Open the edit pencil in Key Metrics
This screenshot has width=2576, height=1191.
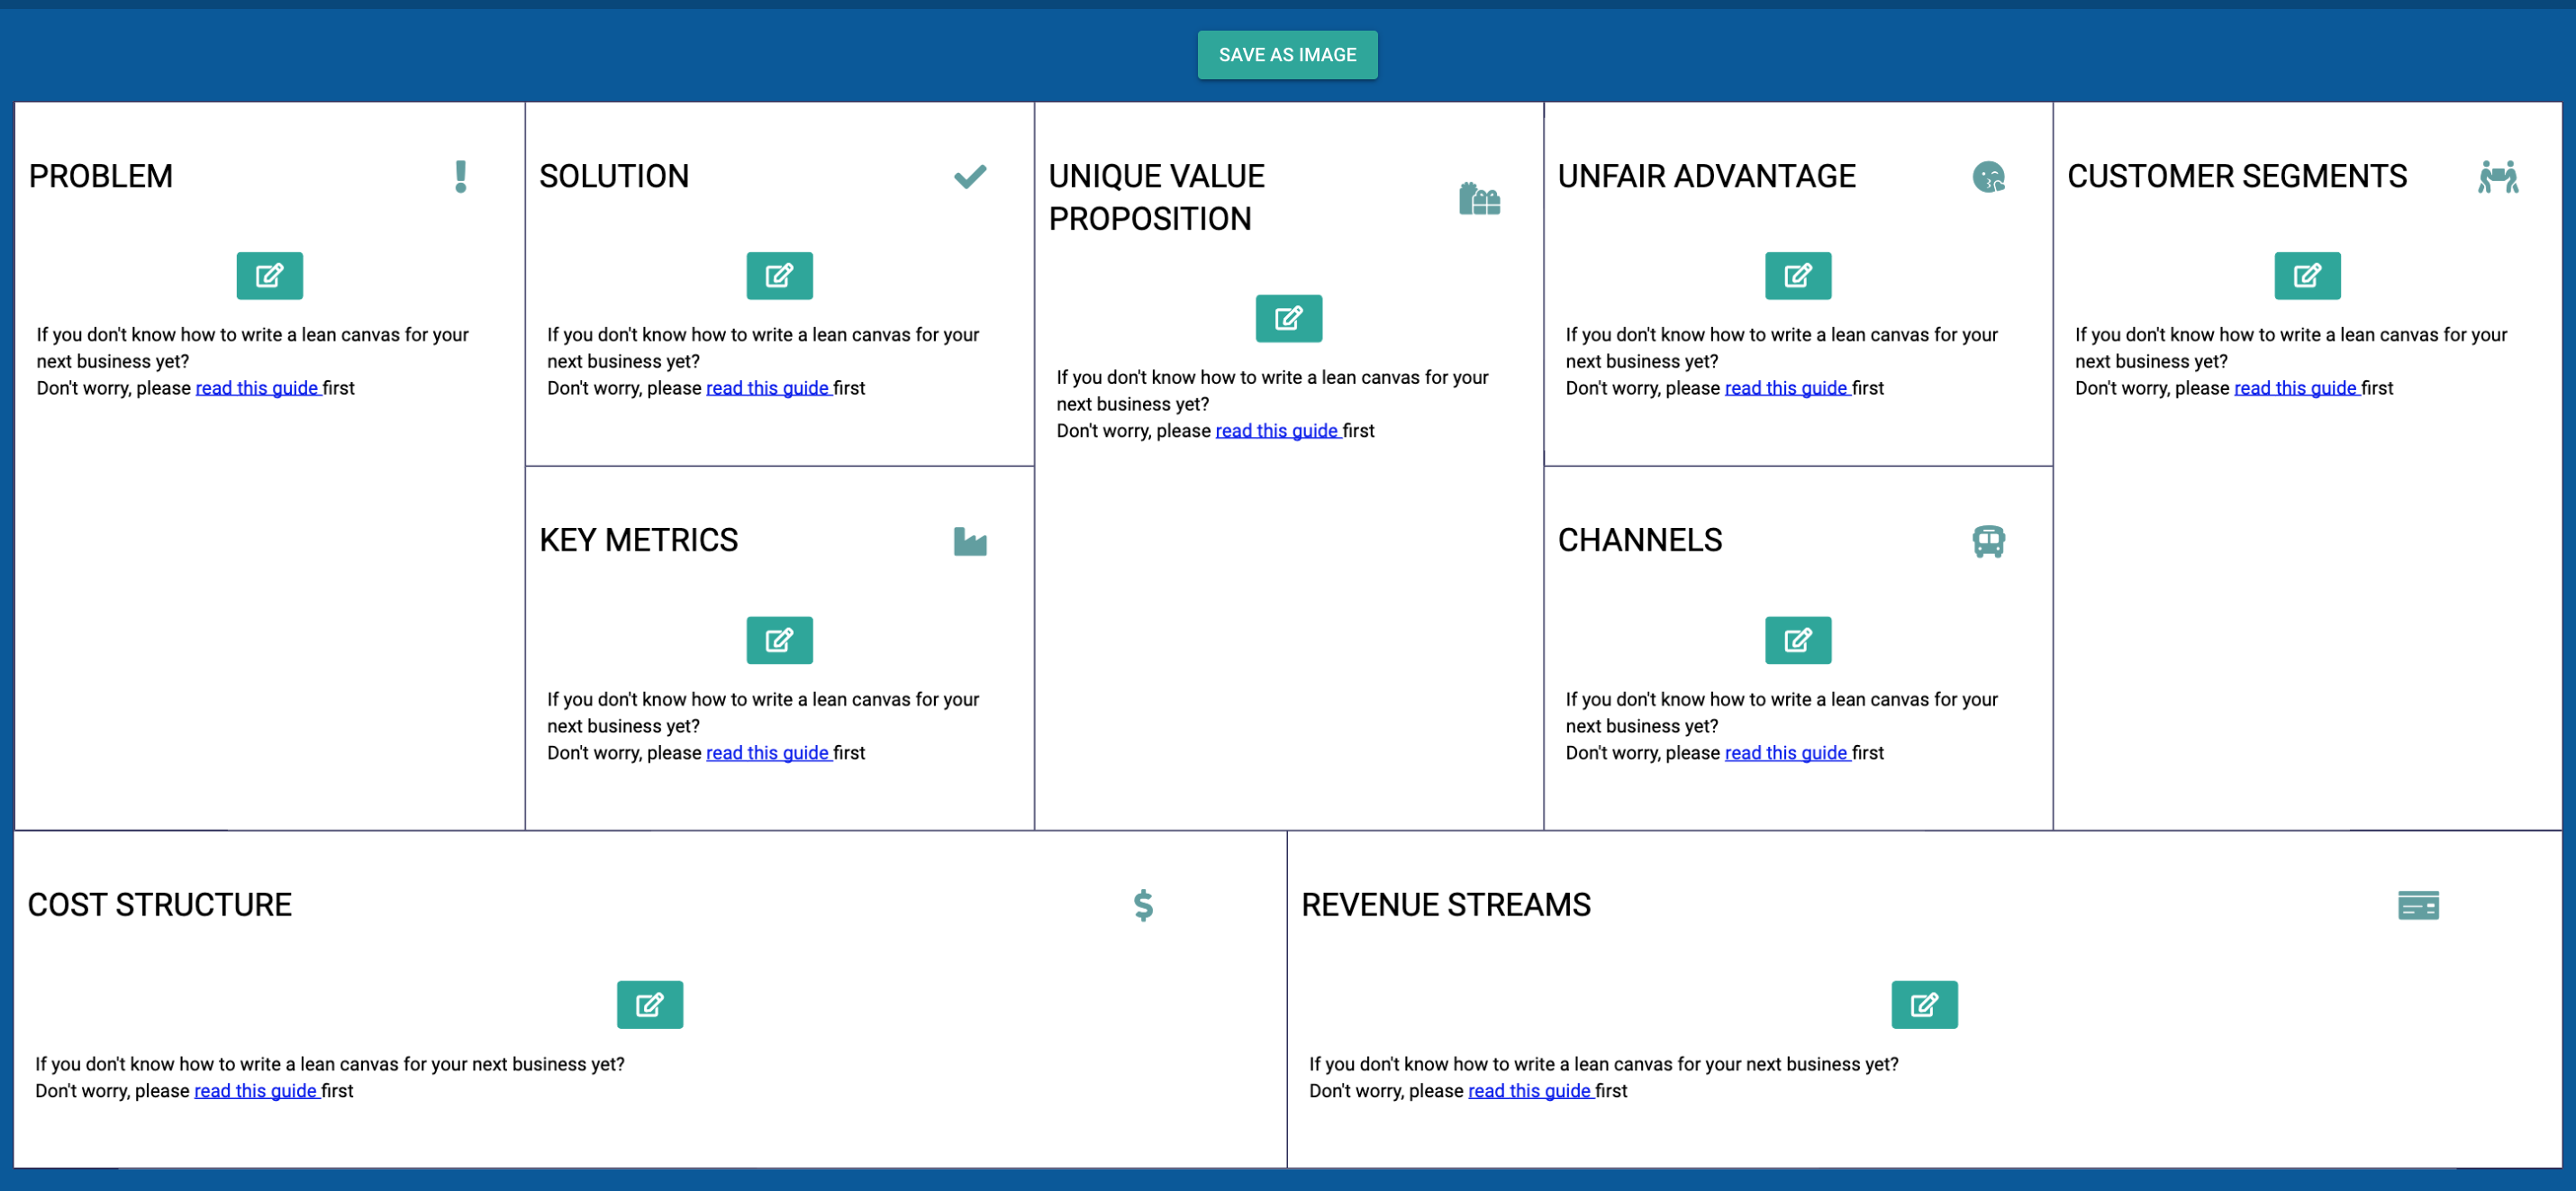[x=779, y=640]
